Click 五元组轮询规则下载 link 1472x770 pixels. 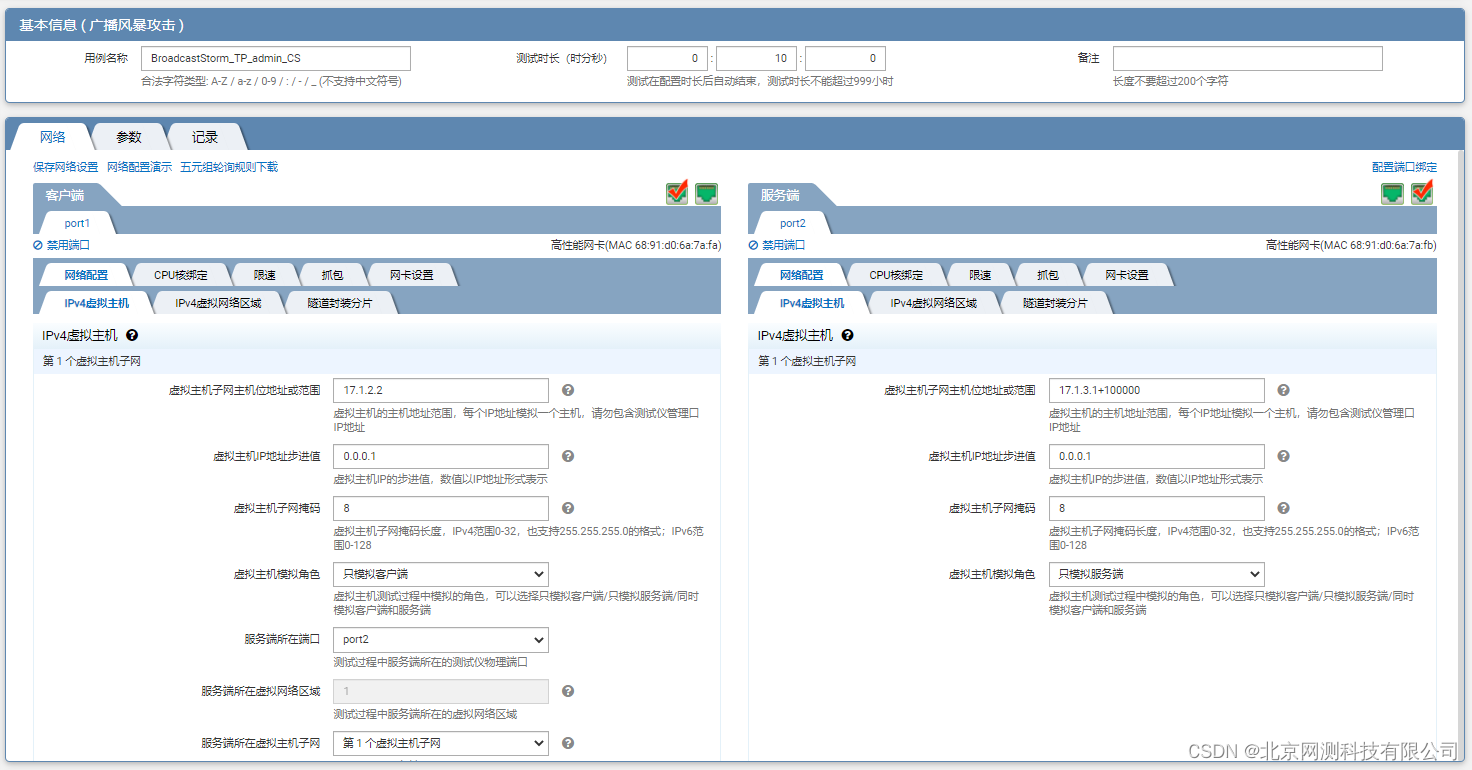(x=229, y=167)
